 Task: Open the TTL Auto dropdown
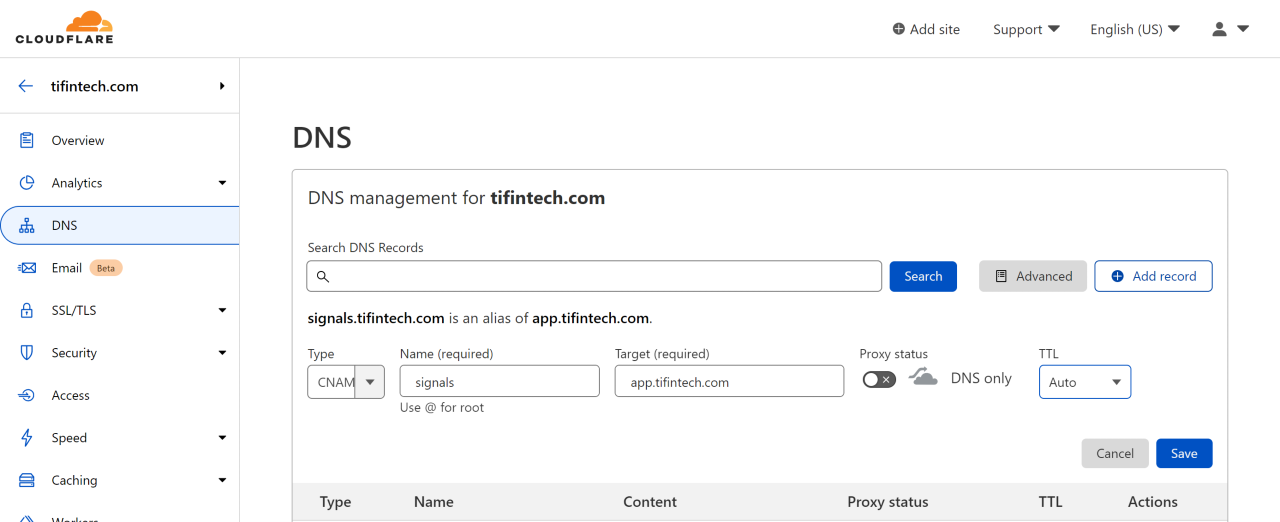[1085, 382]
